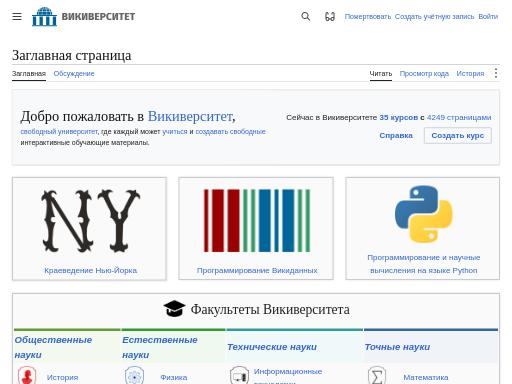The height and width of the screenshot is (384, 512).
Task: Open Информационные технологии text link
Action: [x=288, y=376]
